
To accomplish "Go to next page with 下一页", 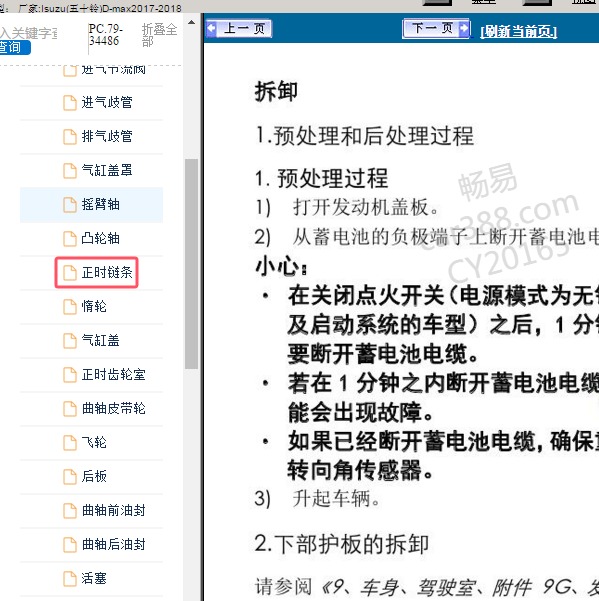I will 437,28.
